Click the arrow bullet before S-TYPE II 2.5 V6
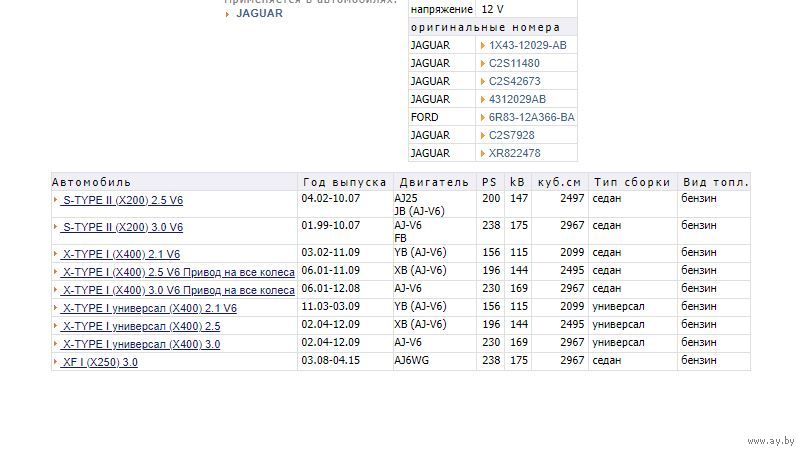 click(55, 200)
